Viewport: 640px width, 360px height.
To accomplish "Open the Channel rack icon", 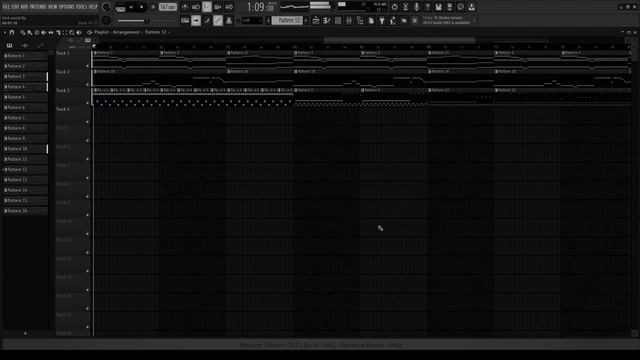I will (x=338, y=20).
